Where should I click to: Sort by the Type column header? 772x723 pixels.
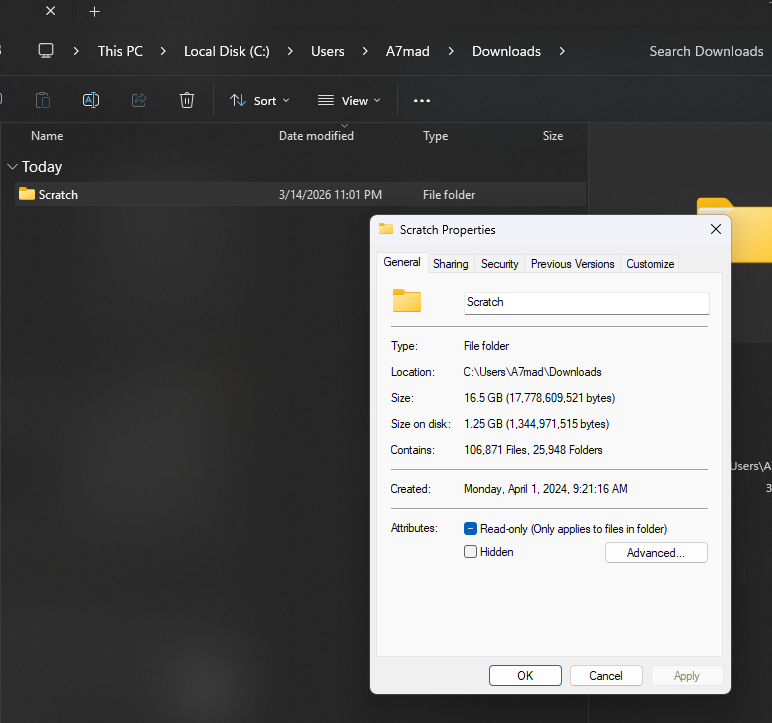click(435, 136)
